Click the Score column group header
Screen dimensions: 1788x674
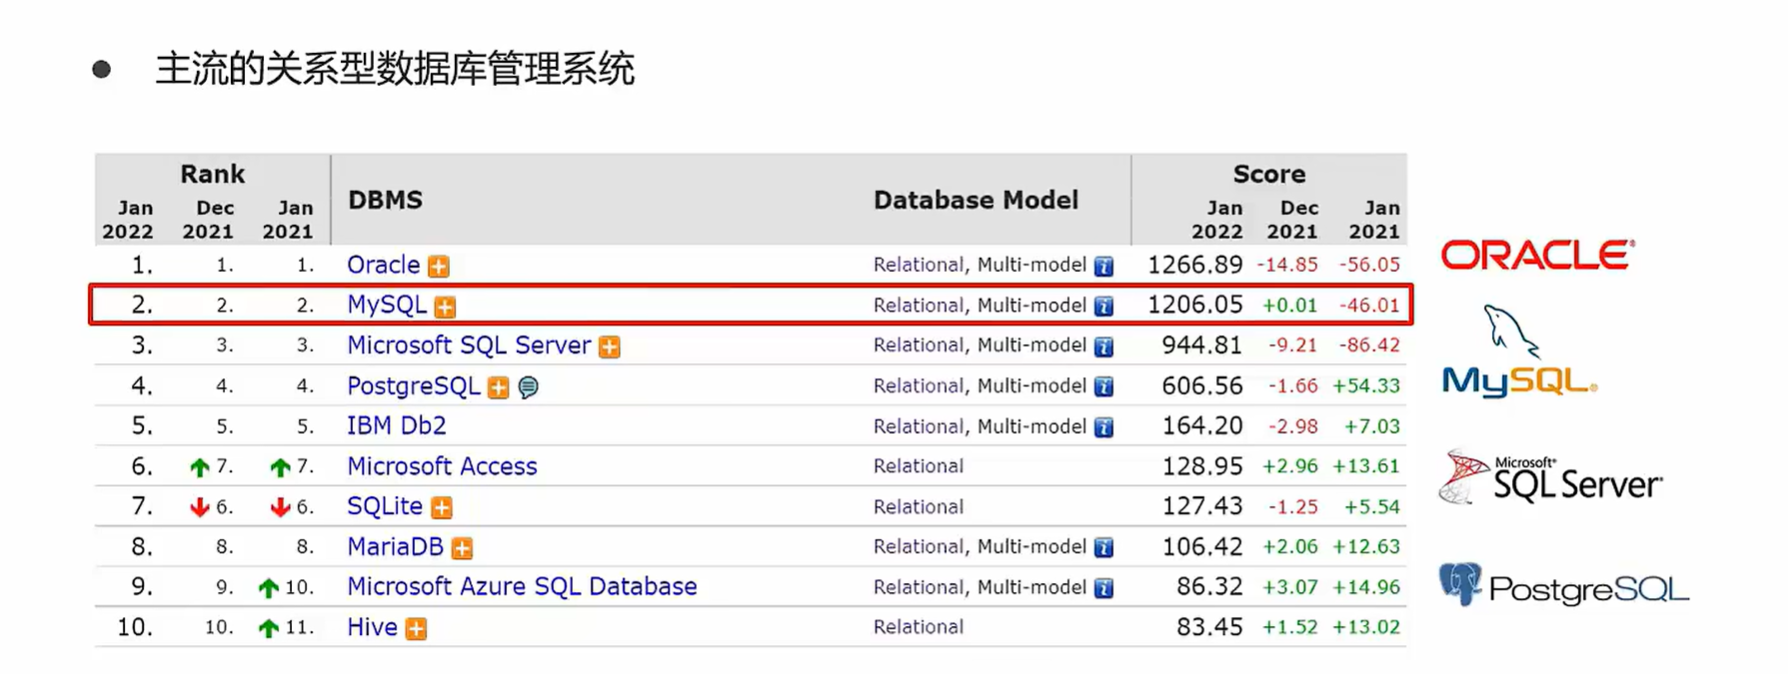[x=1269, y=174]
